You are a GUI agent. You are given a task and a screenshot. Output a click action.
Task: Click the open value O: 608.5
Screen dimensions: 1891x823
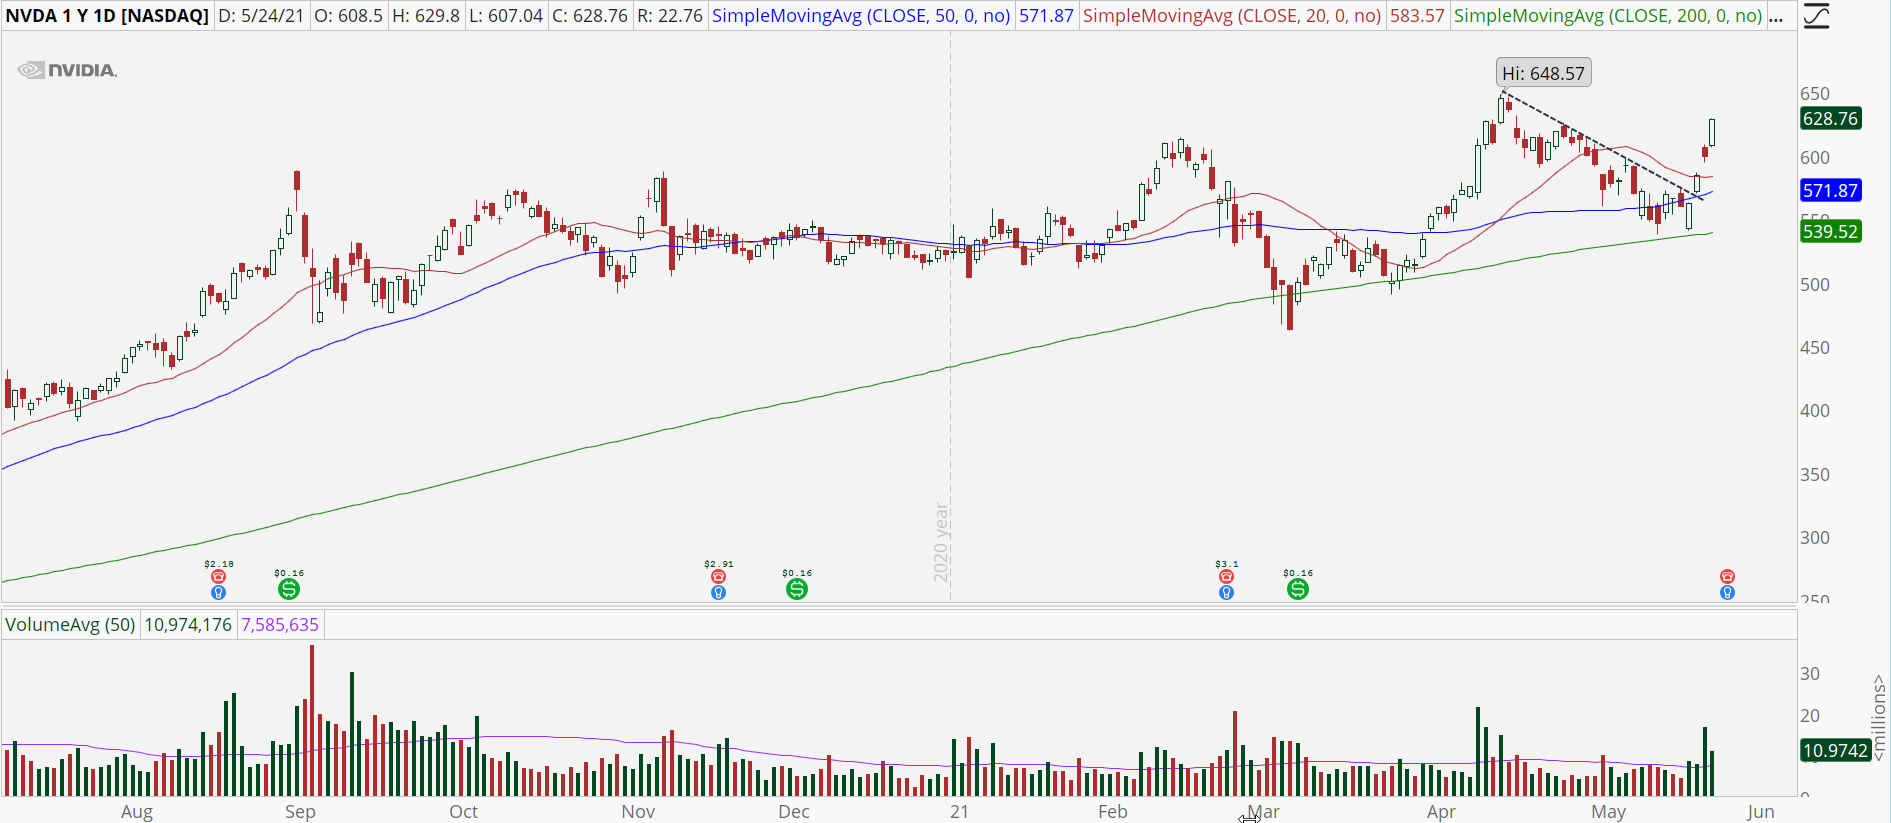pos(349,16)
